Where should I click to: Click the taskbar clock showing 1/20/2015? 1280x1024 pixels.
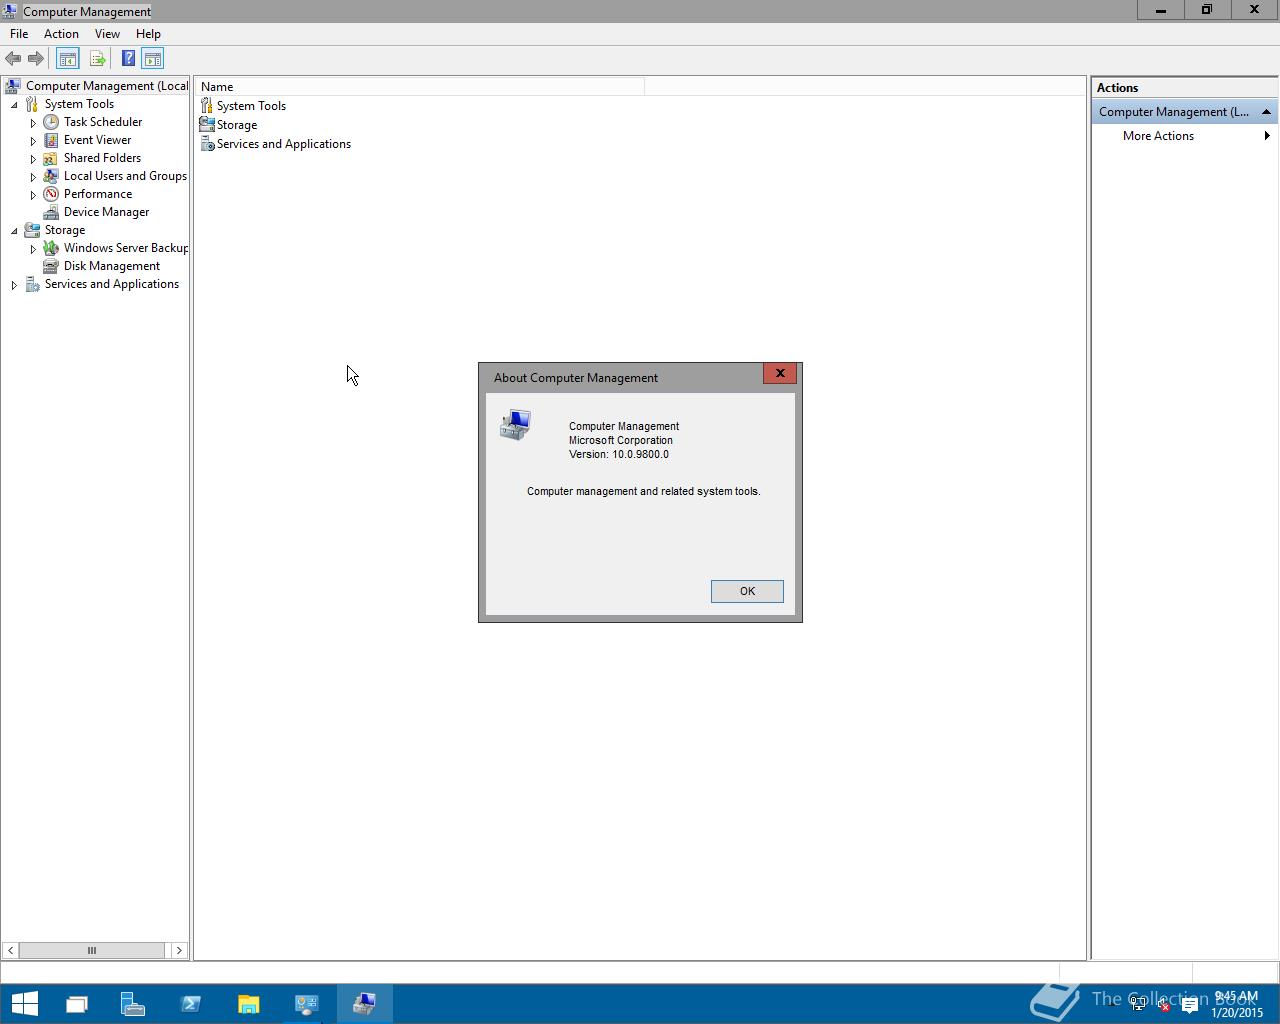[1236, 1004]
